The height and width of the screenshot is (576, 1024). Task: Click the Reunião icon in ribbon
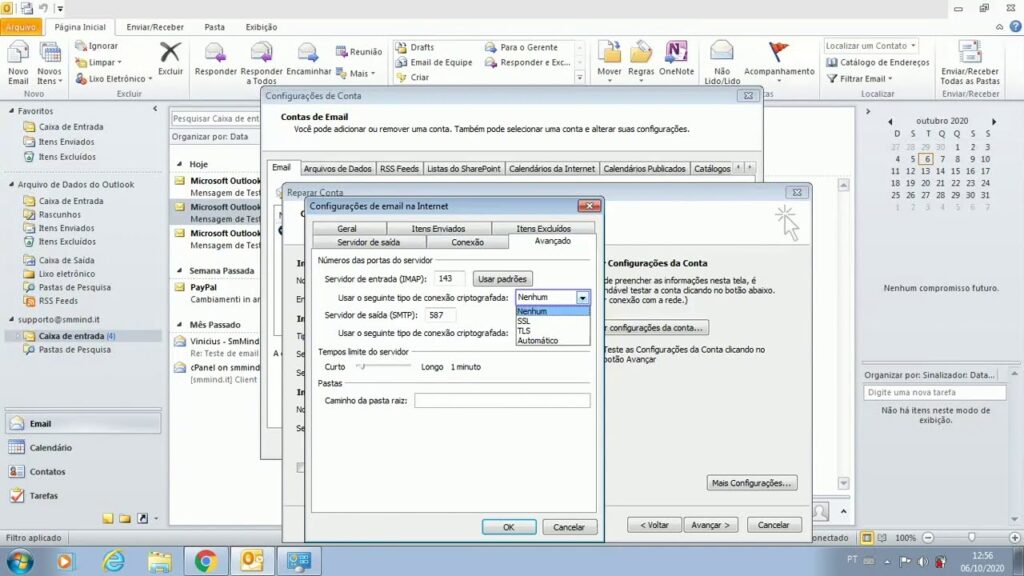click(359, 52)
